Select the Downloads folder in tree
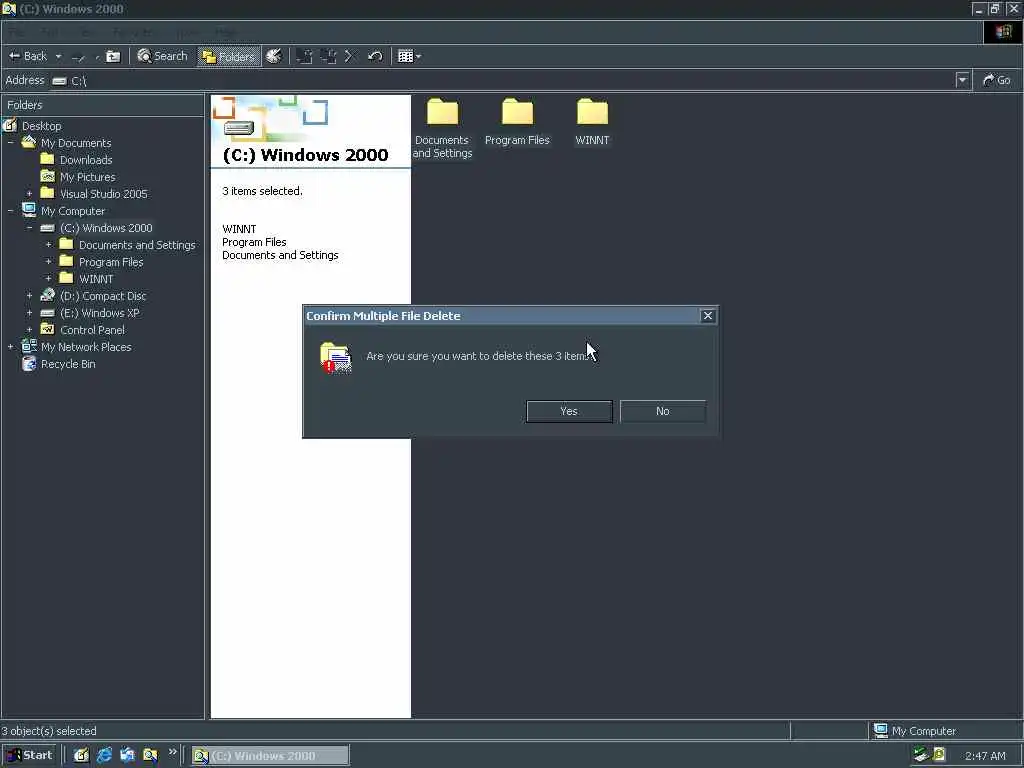The width and height of the screenshot is (1024, 768). point(86,160)
